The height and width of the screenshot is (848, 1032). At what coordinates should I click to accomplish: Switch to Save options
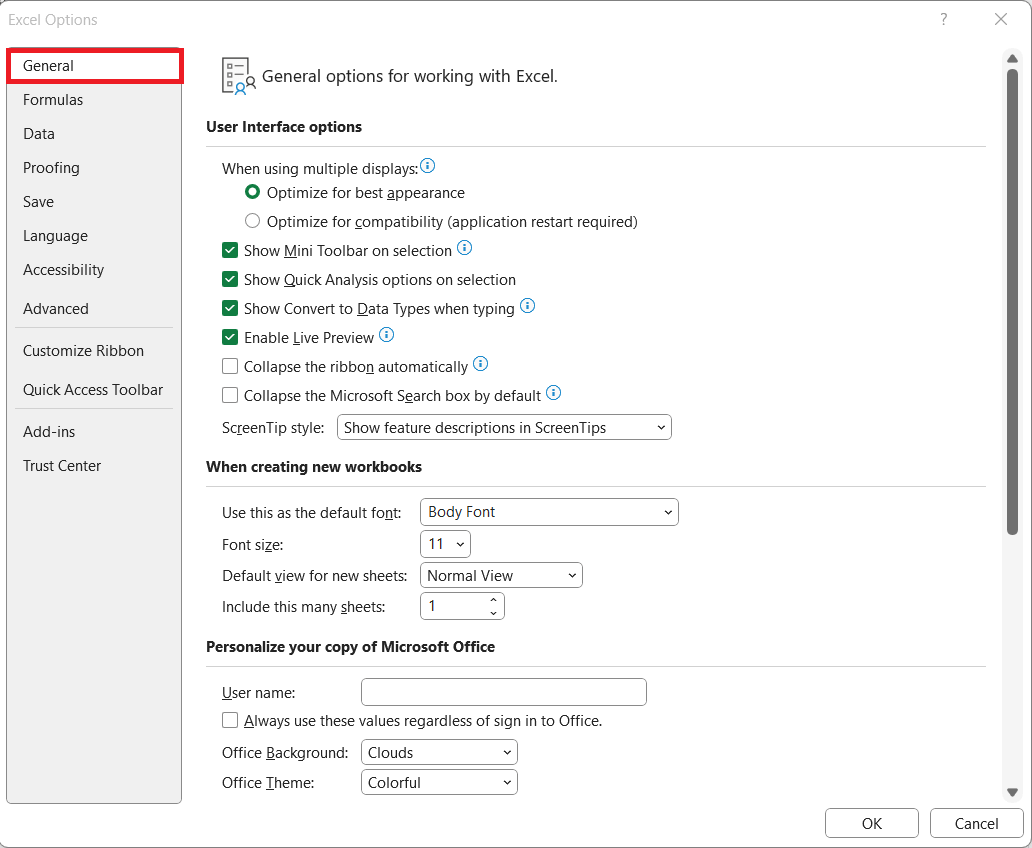coord(95,201)
